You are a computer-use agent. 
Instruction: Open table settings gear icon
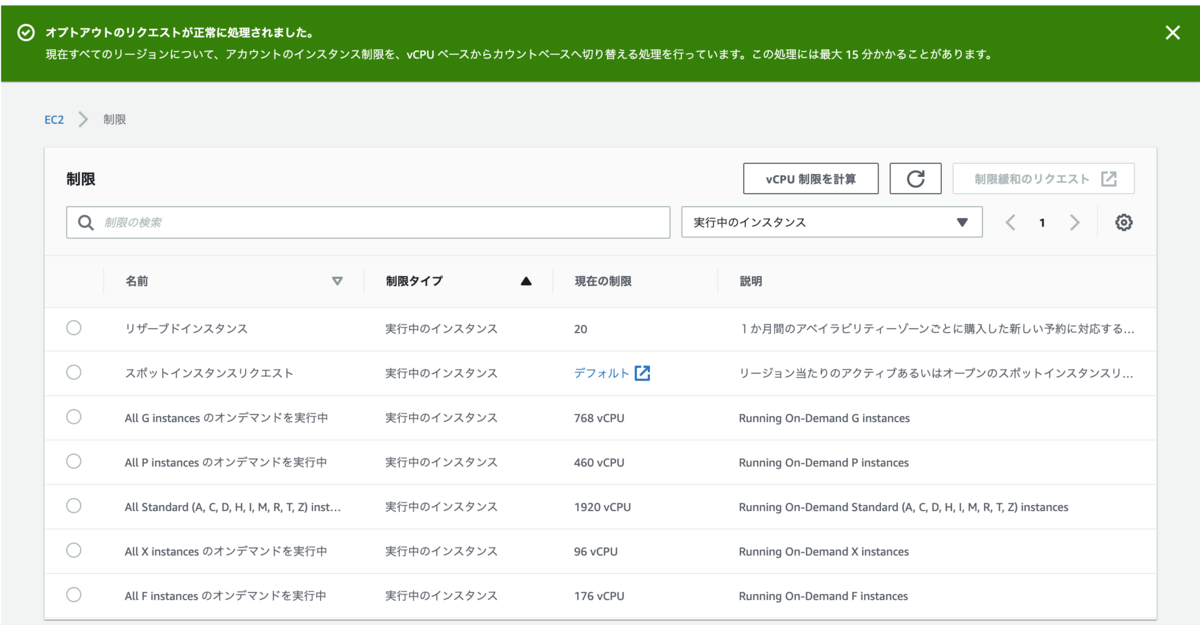pos(1124,223)
